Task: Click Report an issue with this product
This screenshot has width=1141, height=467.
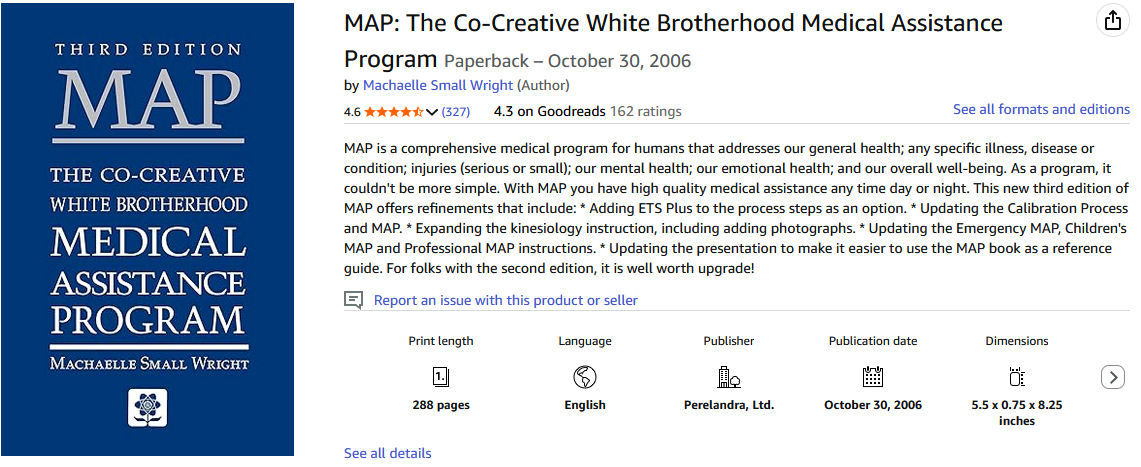Action: pyautogui.click(x=505, y=300)
